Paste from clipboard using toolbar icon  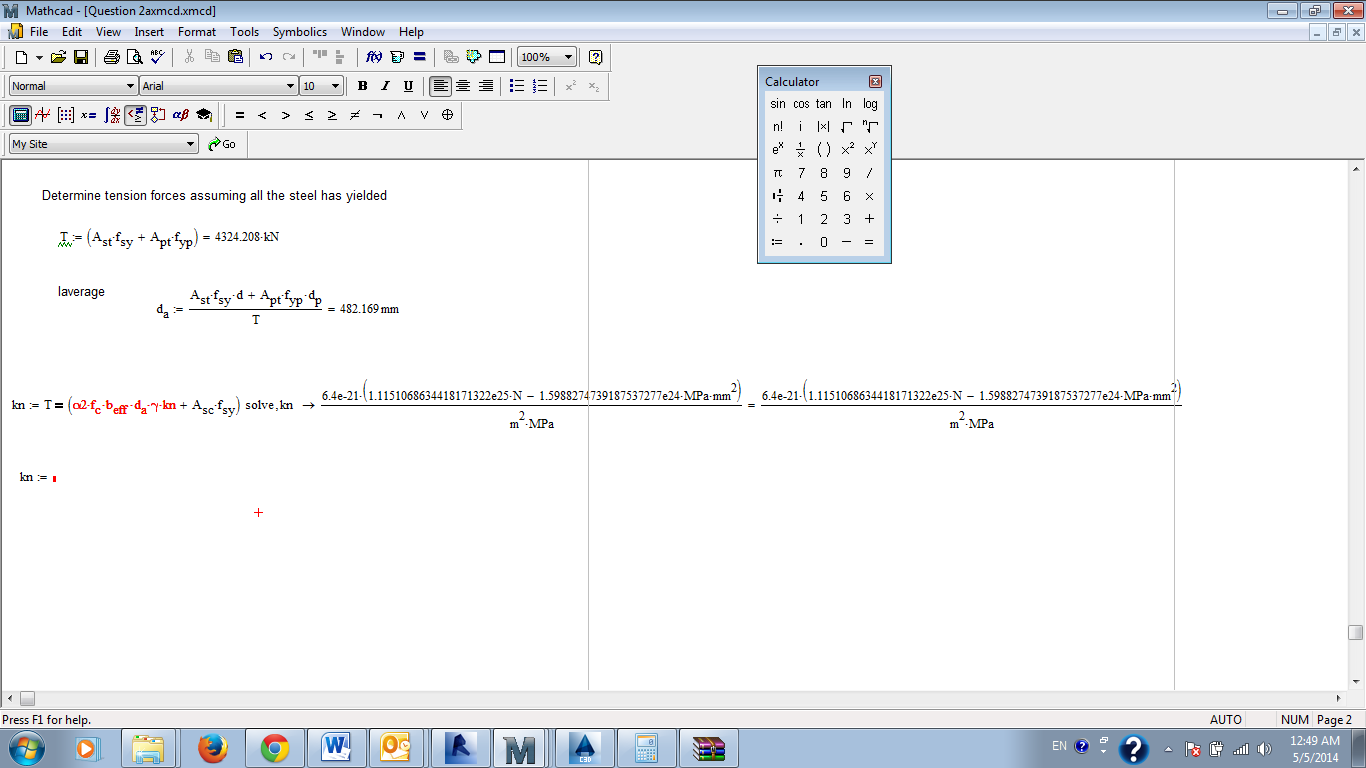(235, 57)
